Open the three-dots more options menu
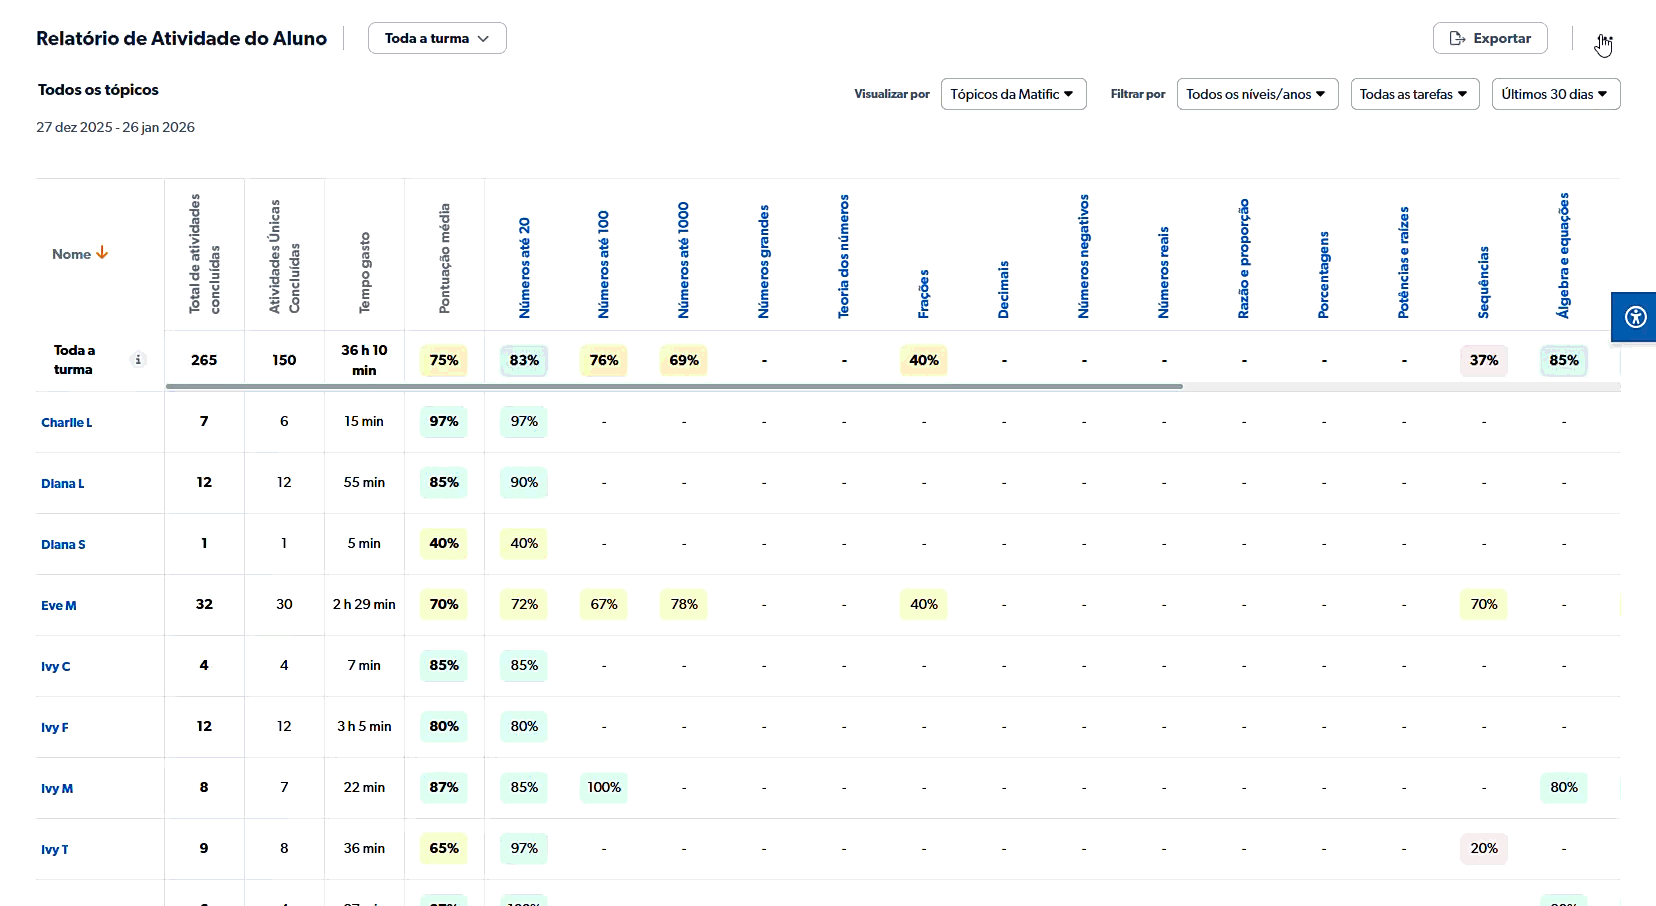The height and width of the screenshot is (906, 1656). pos(1604,39)
